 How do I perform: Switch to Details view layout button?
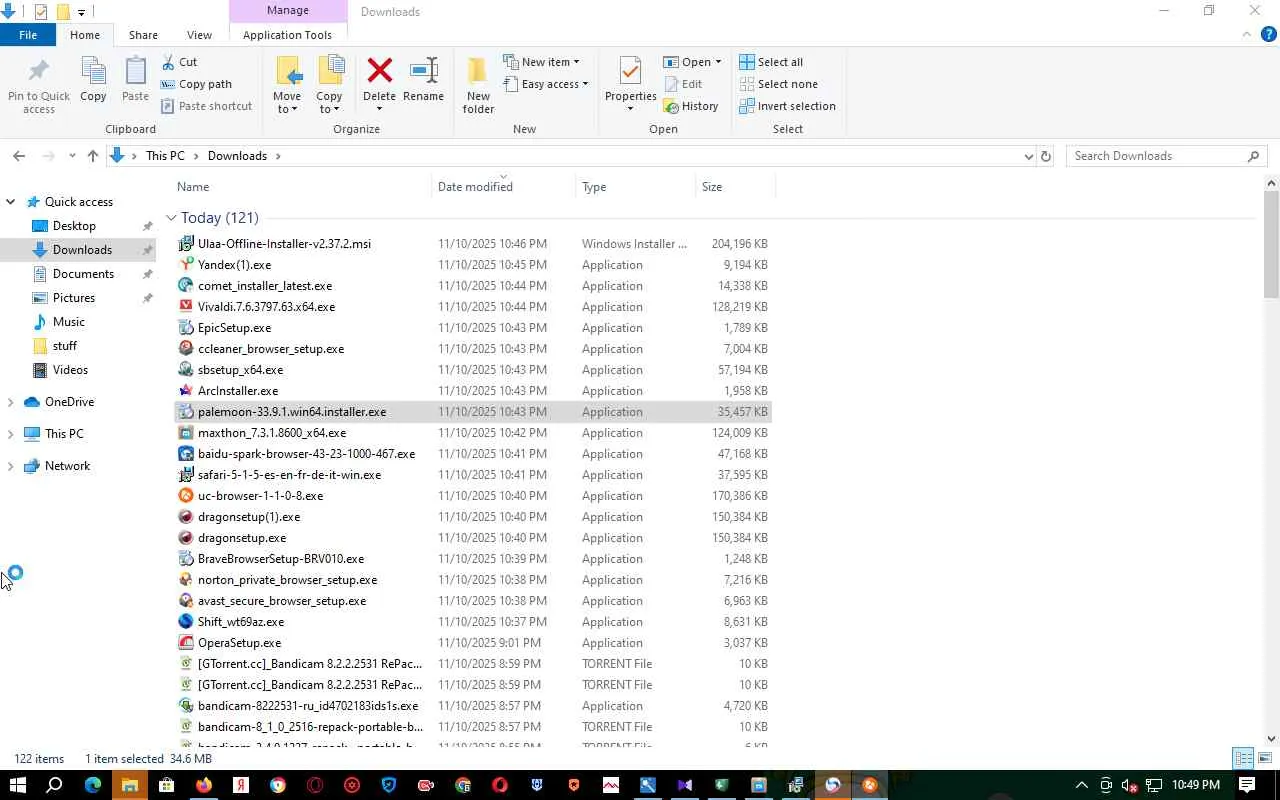(1243, 758)
